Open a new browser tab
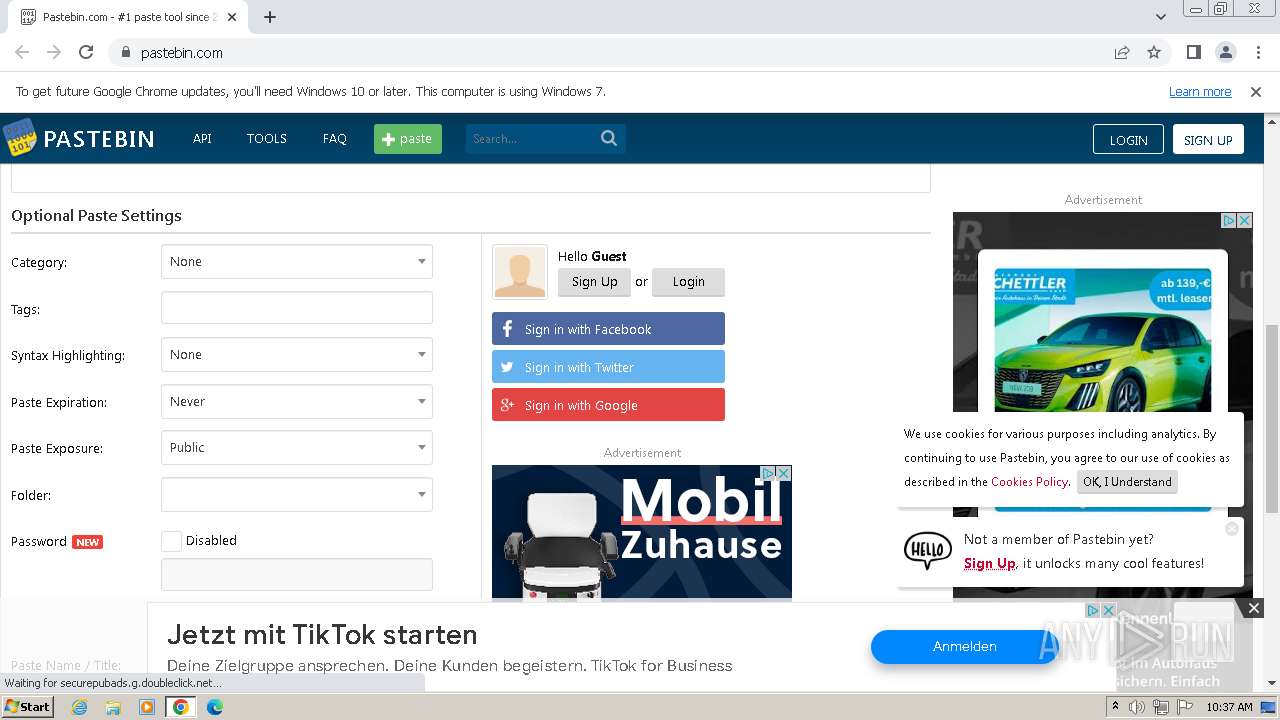The height and width of the screenshot is (720, 1280). (x=269, y=17)
